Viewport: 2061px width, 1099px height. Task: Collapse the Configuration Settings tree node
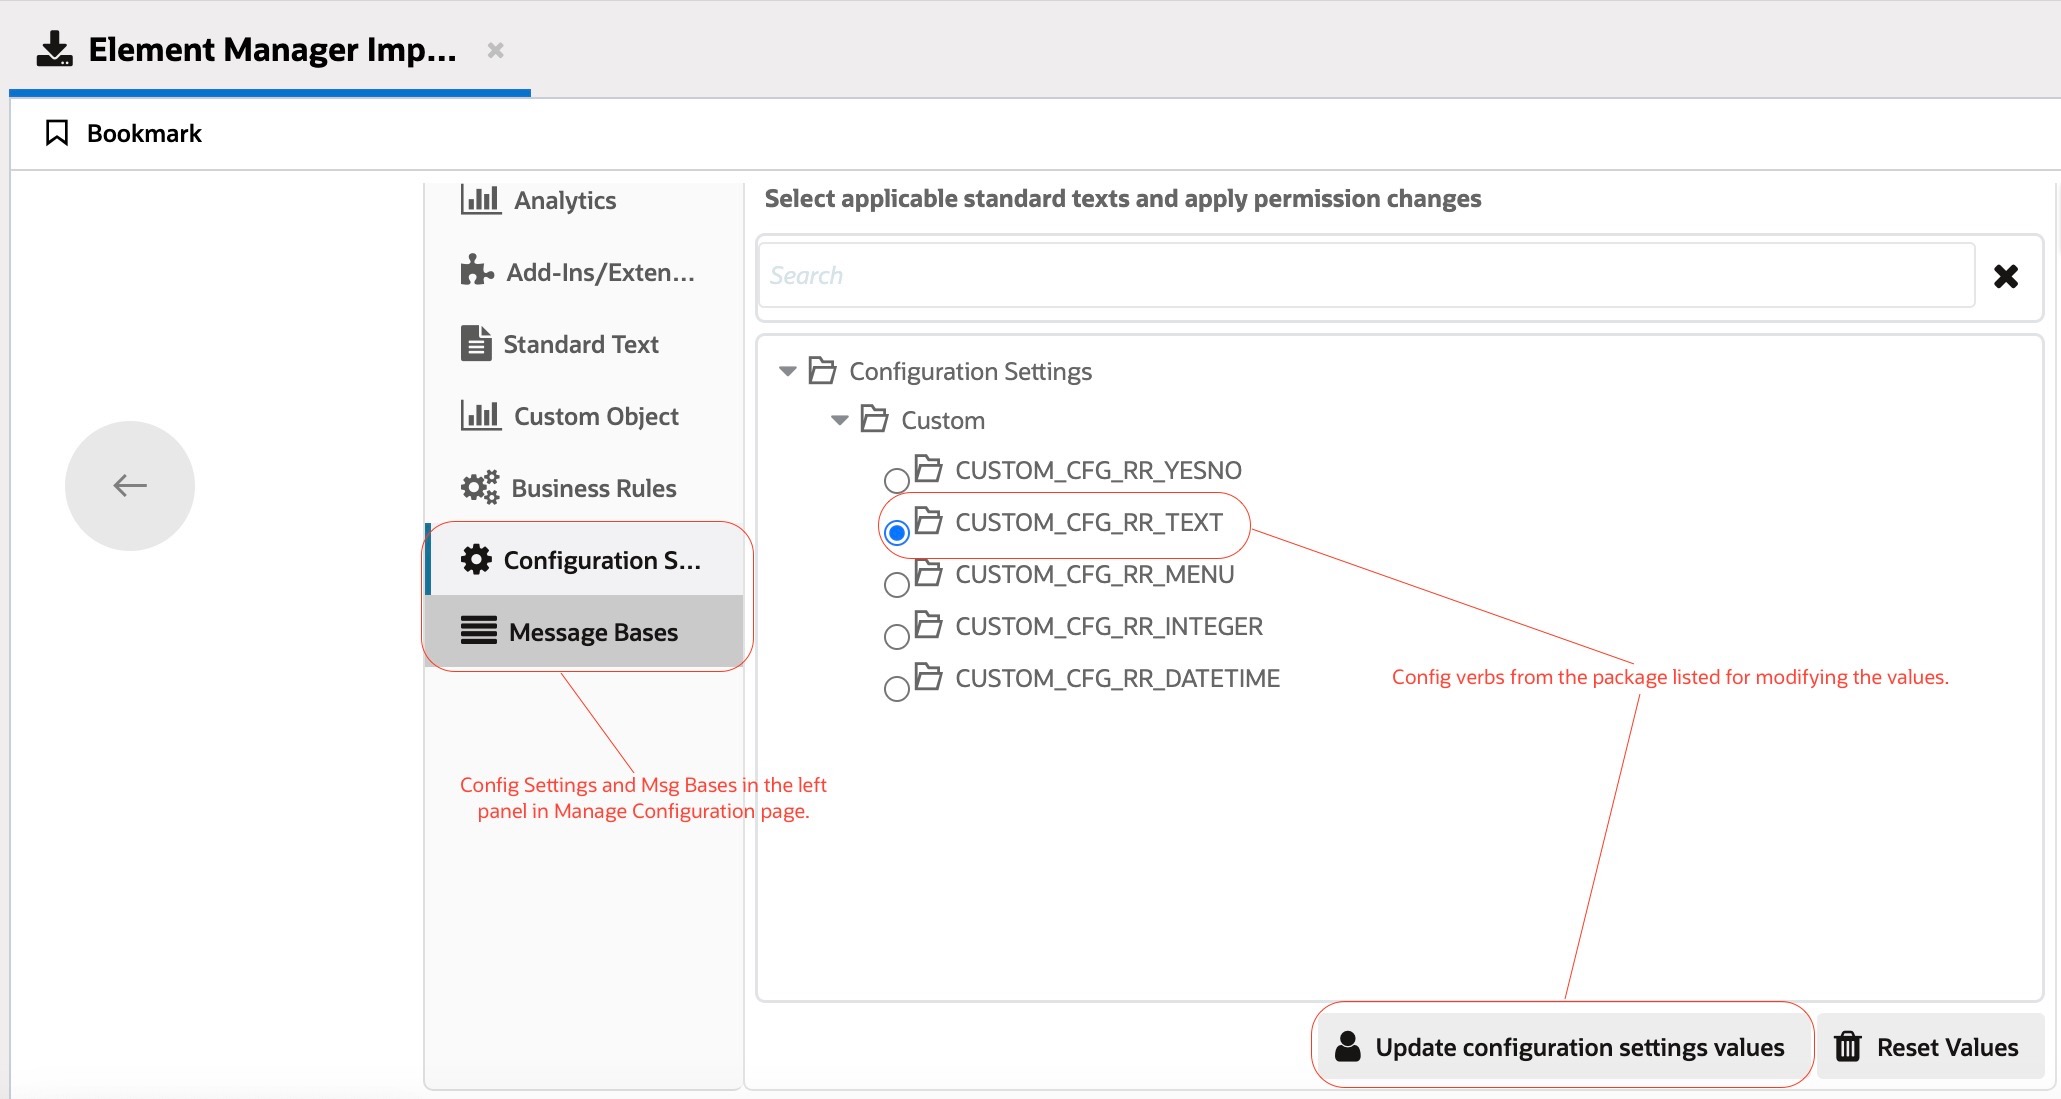pyautogui.click(x=788, y=371)
